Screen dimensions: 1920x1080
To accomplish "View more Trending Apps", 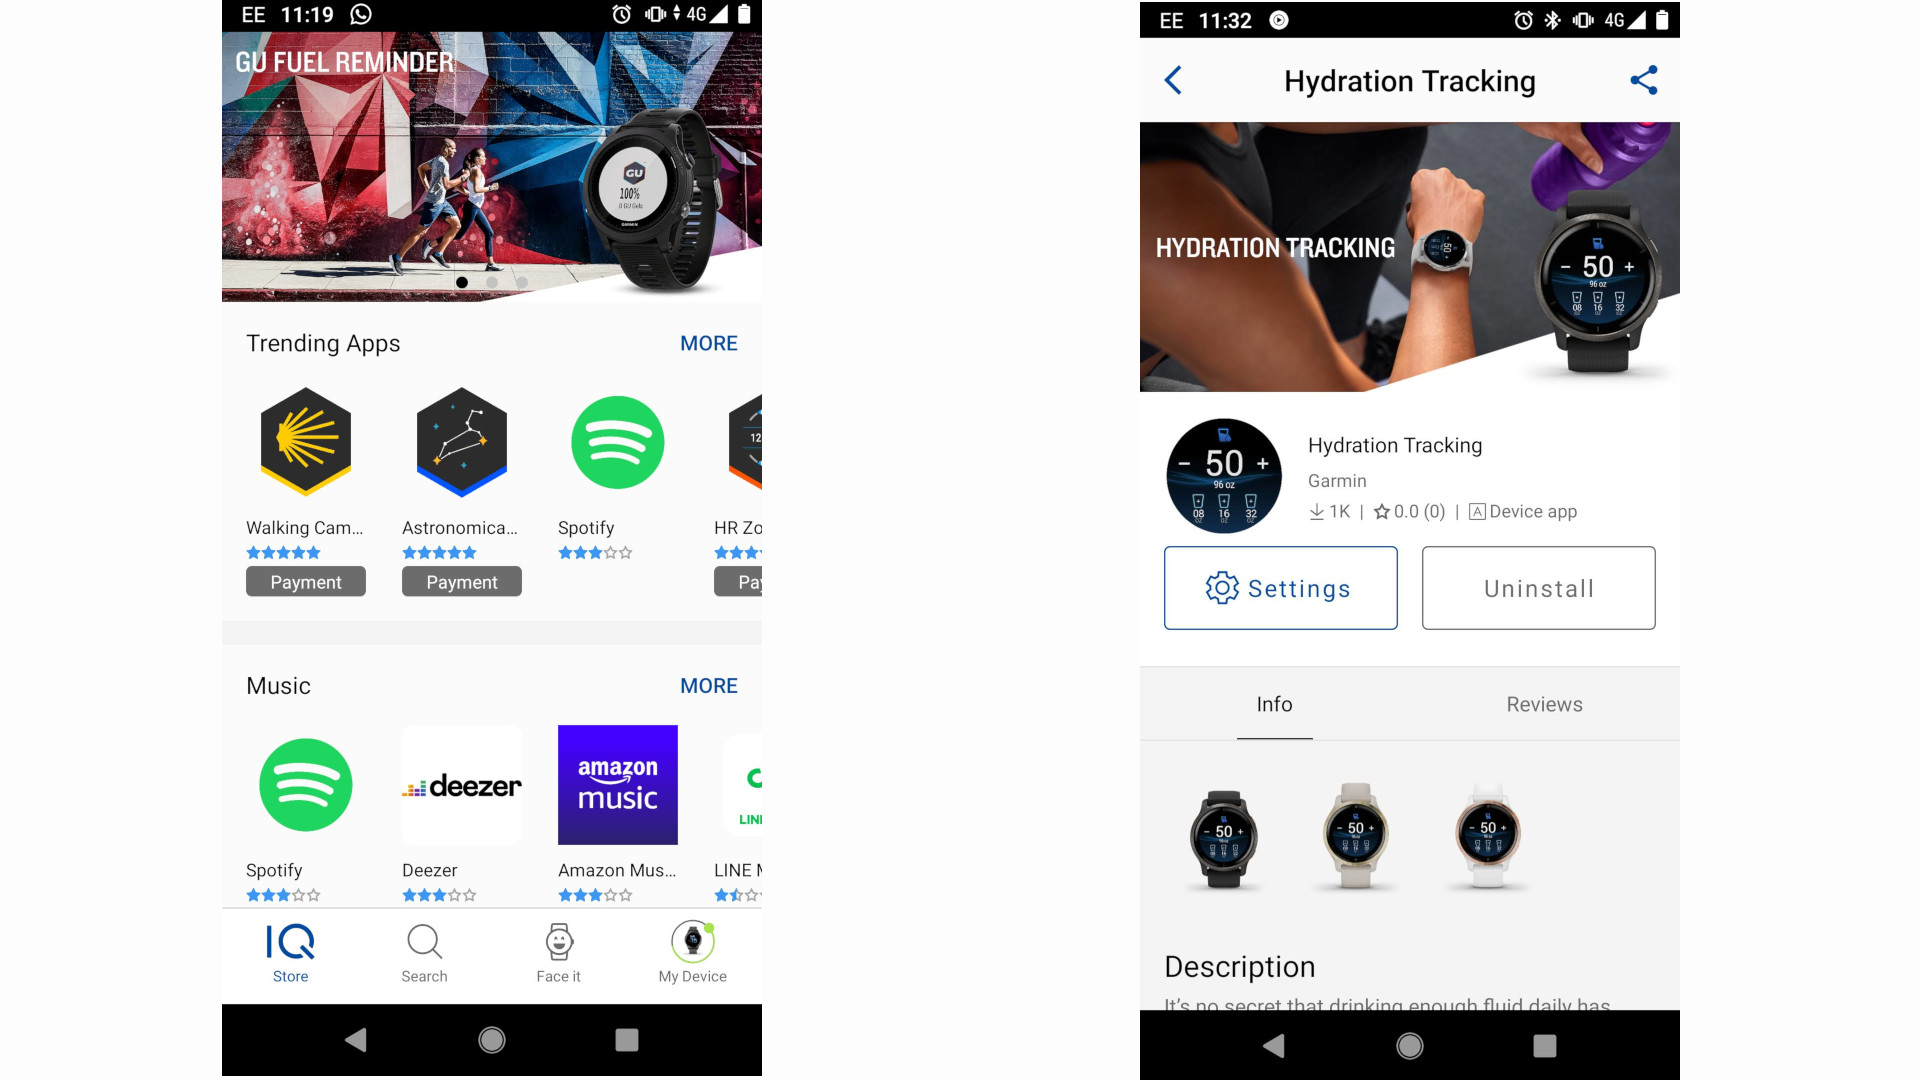I will (x=709, y=343).
